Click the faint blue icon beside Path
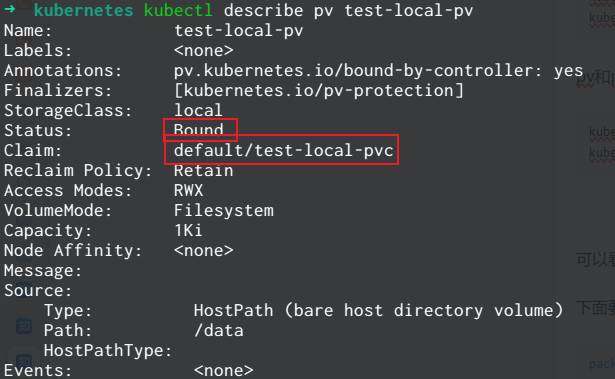 click(24, 326)
